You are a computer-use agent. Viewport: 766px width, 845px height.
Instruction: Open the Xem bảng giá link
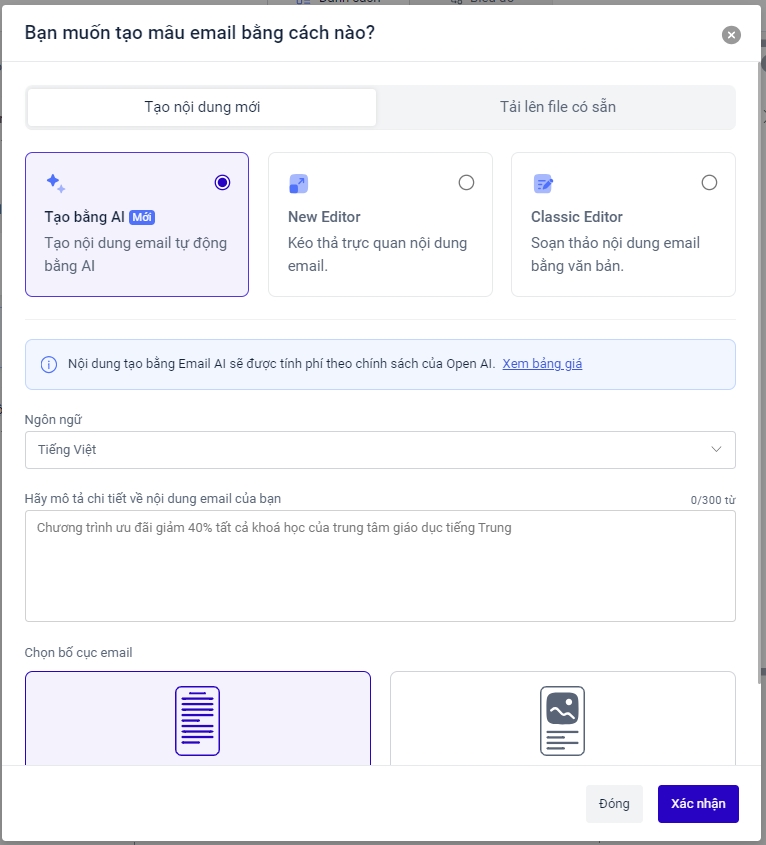542,364
